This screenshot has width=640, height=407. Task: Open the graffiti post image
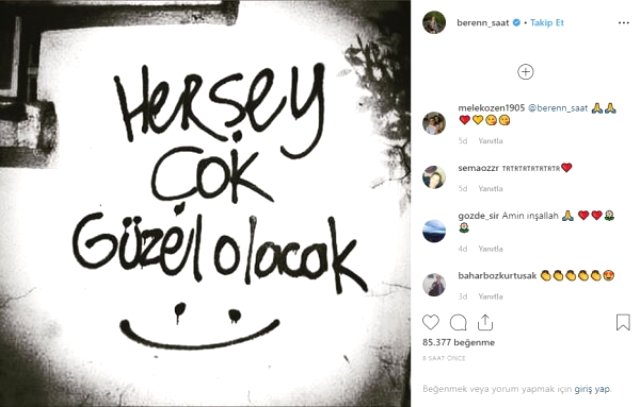pyautogui.click(x=205, y=203)
